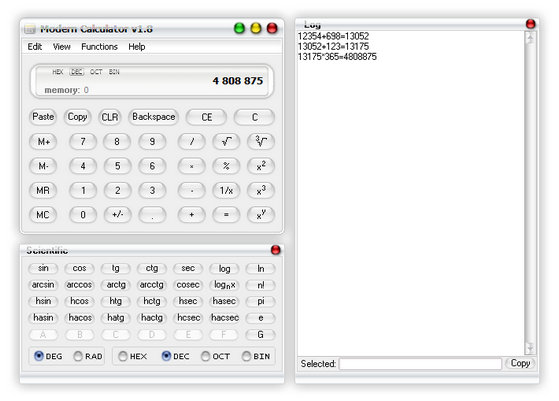
Task: Click the addition key
Action: [191, 215]
